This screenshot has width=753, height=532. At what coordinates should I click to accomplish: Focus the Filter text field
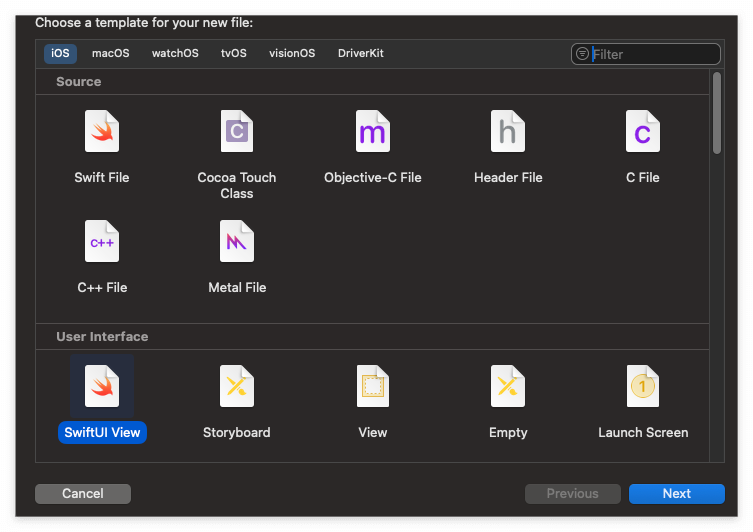(646, 54)
